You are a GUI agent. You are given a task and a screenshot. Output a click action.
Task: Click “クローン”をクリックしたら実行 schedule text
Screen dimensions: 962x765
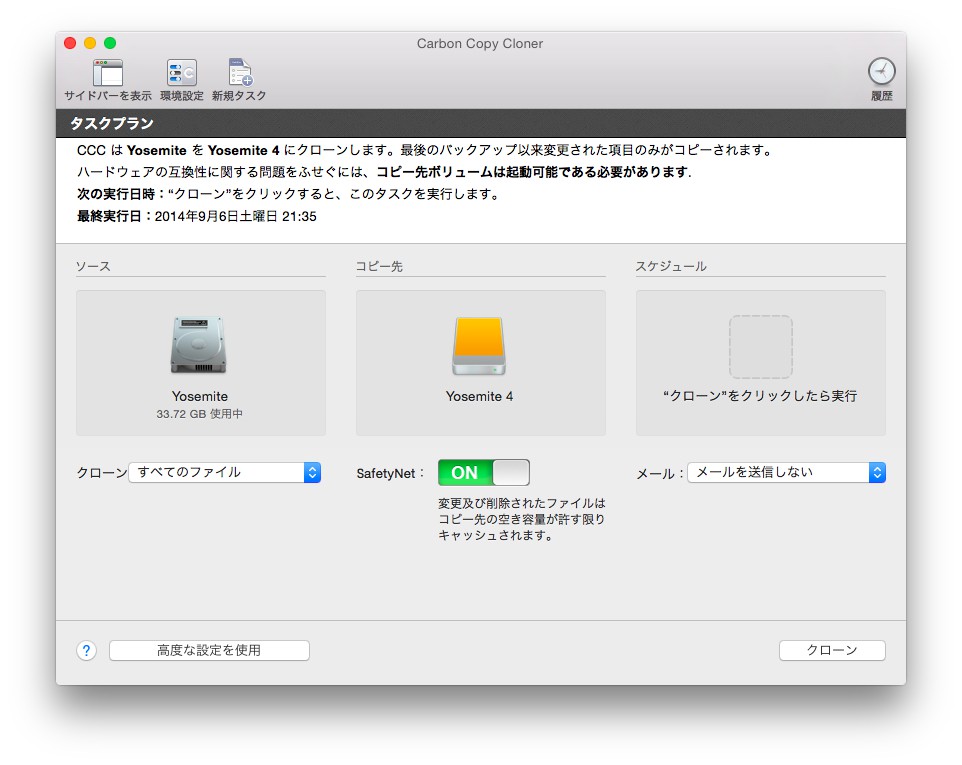[x=760, y=396]
